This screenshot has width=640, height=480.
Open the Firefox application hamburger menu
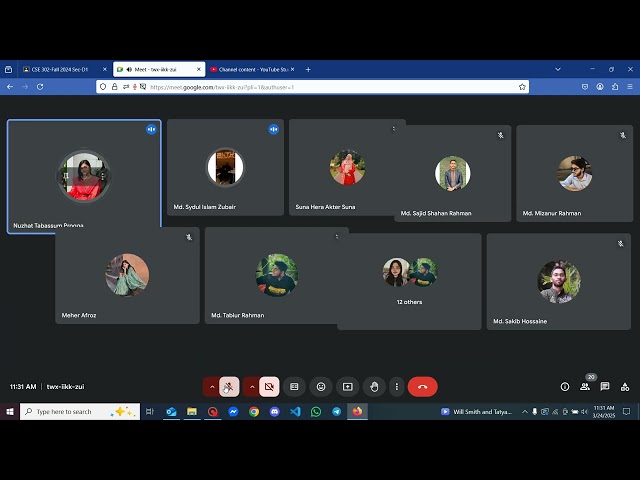point(630,87)
